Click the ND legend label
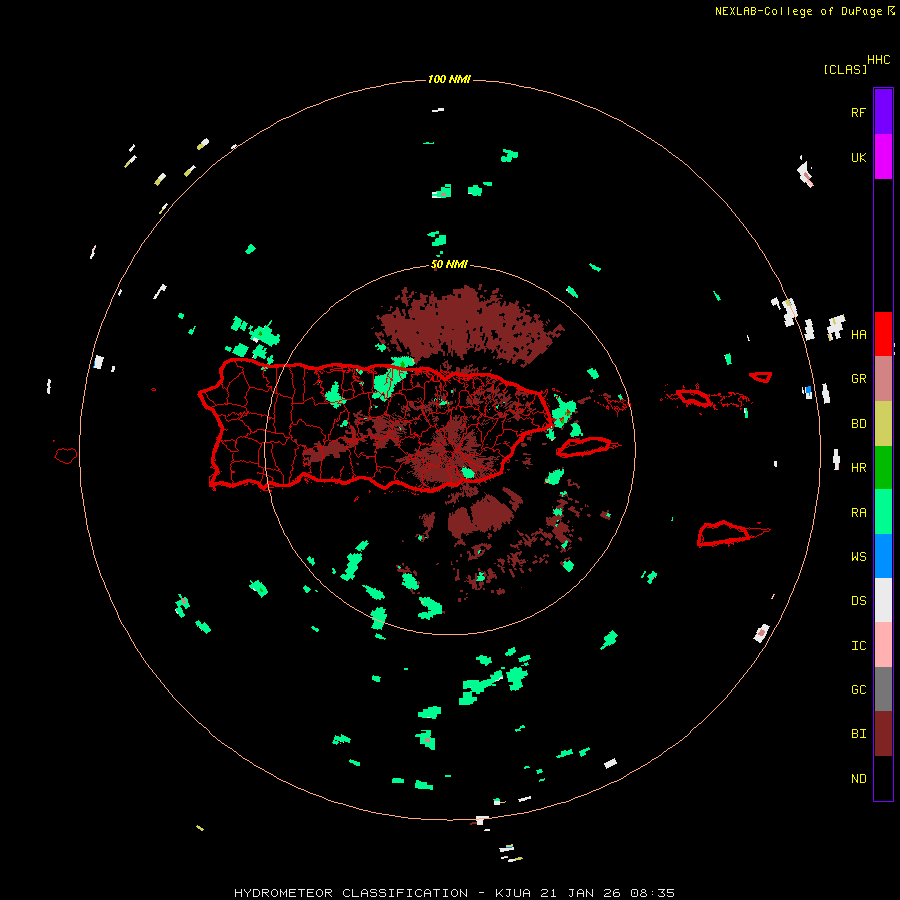This screenshot has width=900, height=900. coord(858,779)
